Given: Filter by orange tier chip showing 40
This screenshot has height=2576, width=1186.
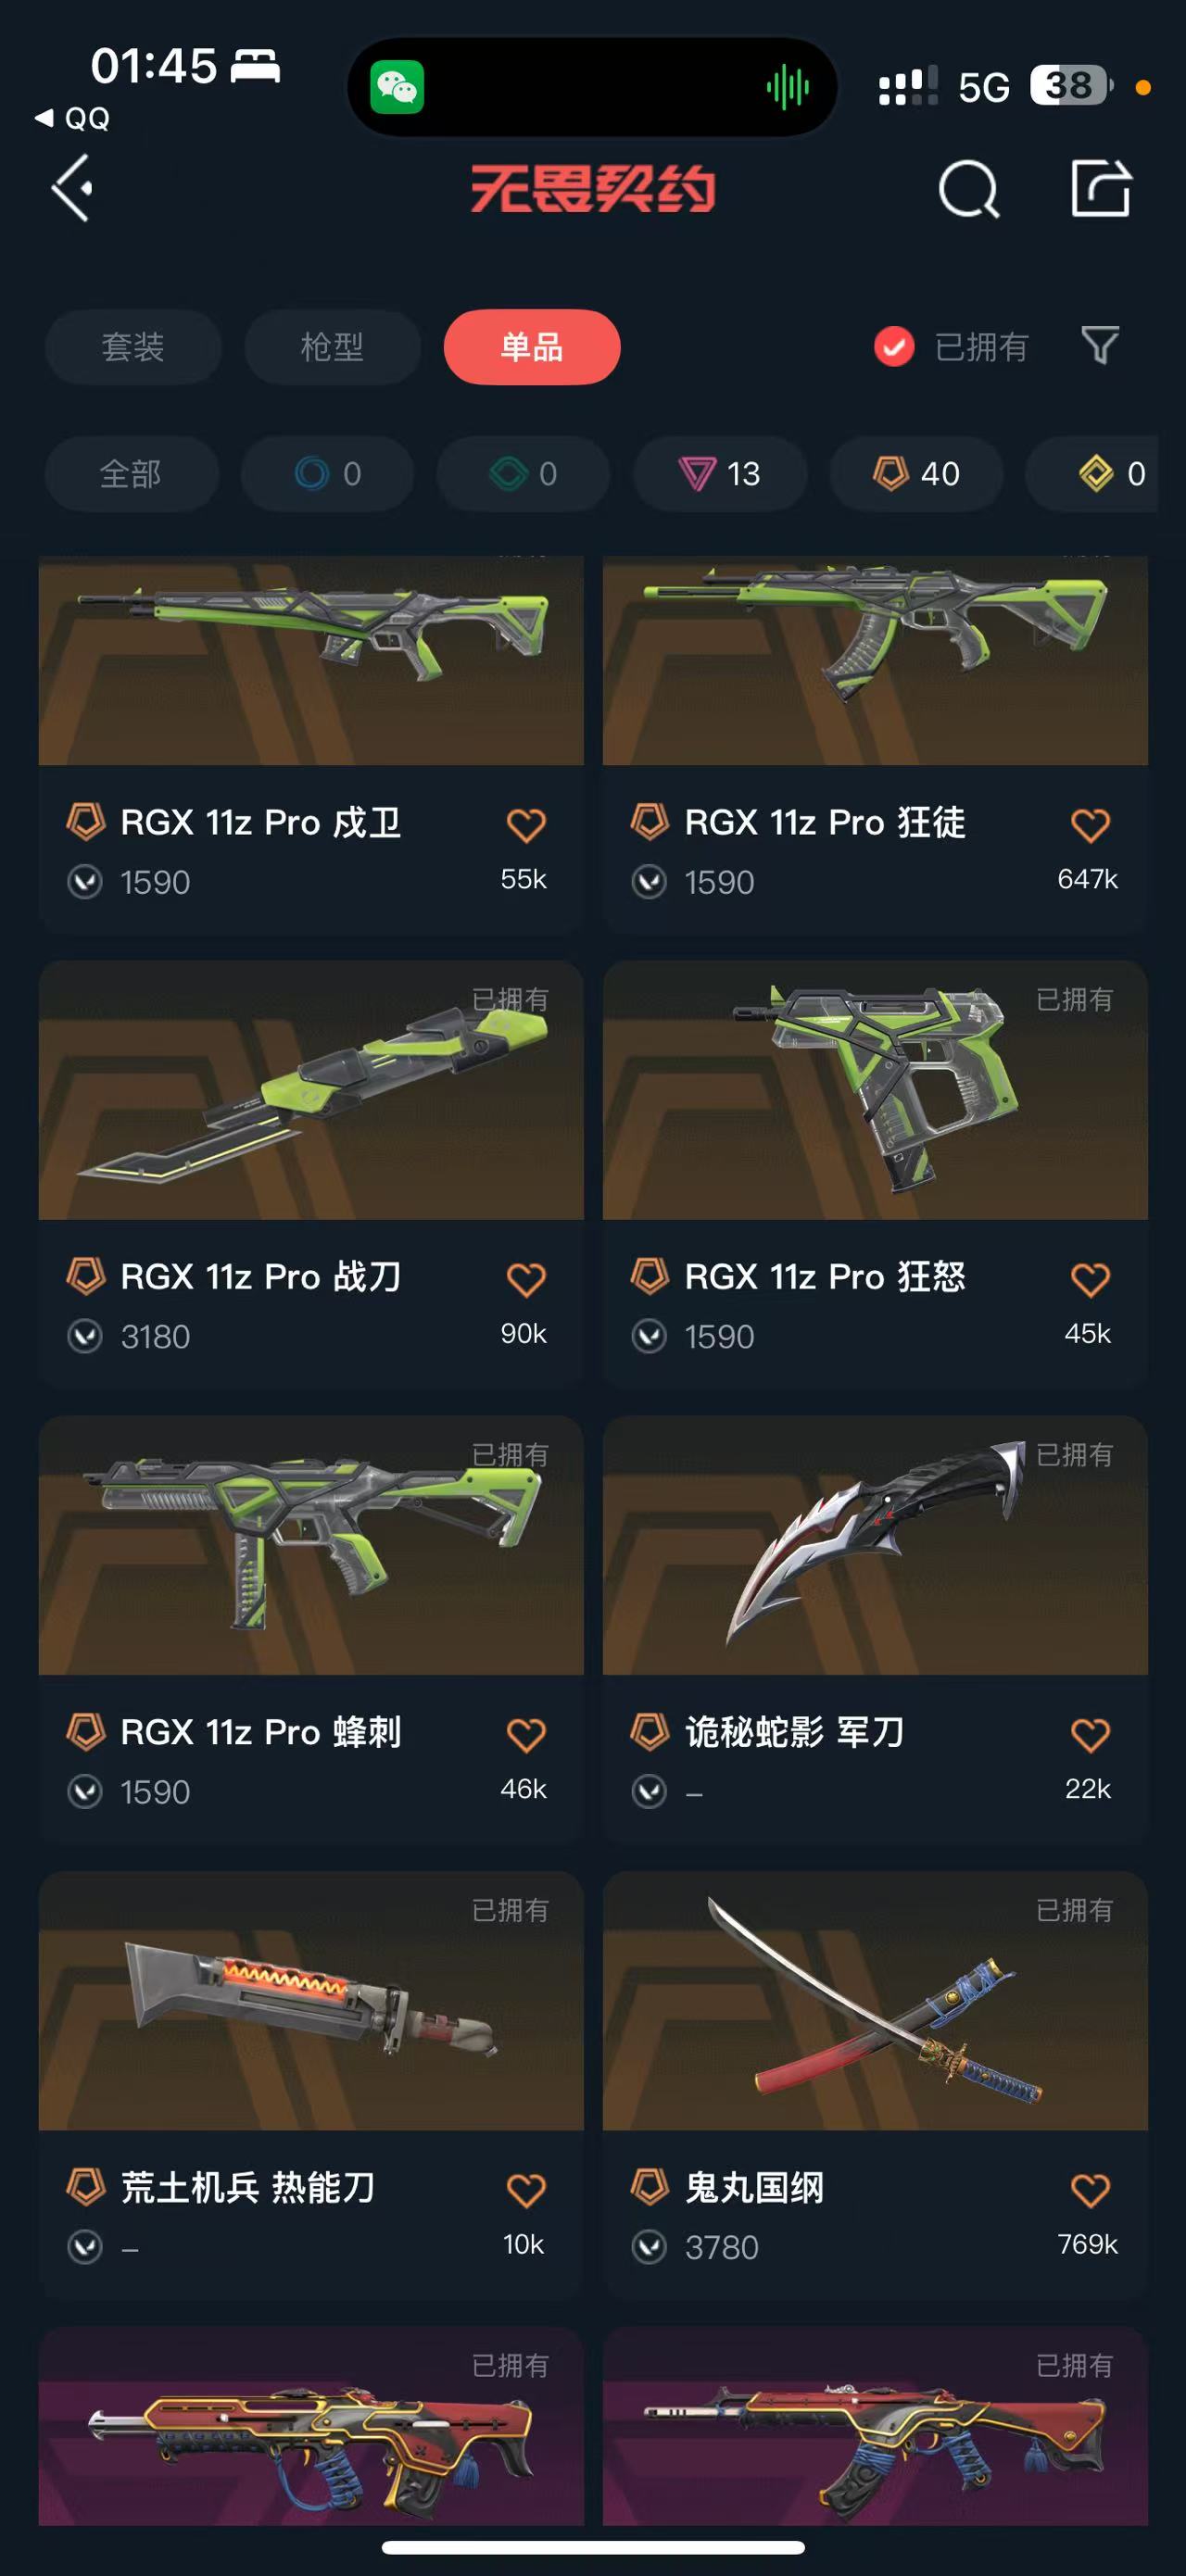Looking at the screenshot, I should tap(916, 473).
